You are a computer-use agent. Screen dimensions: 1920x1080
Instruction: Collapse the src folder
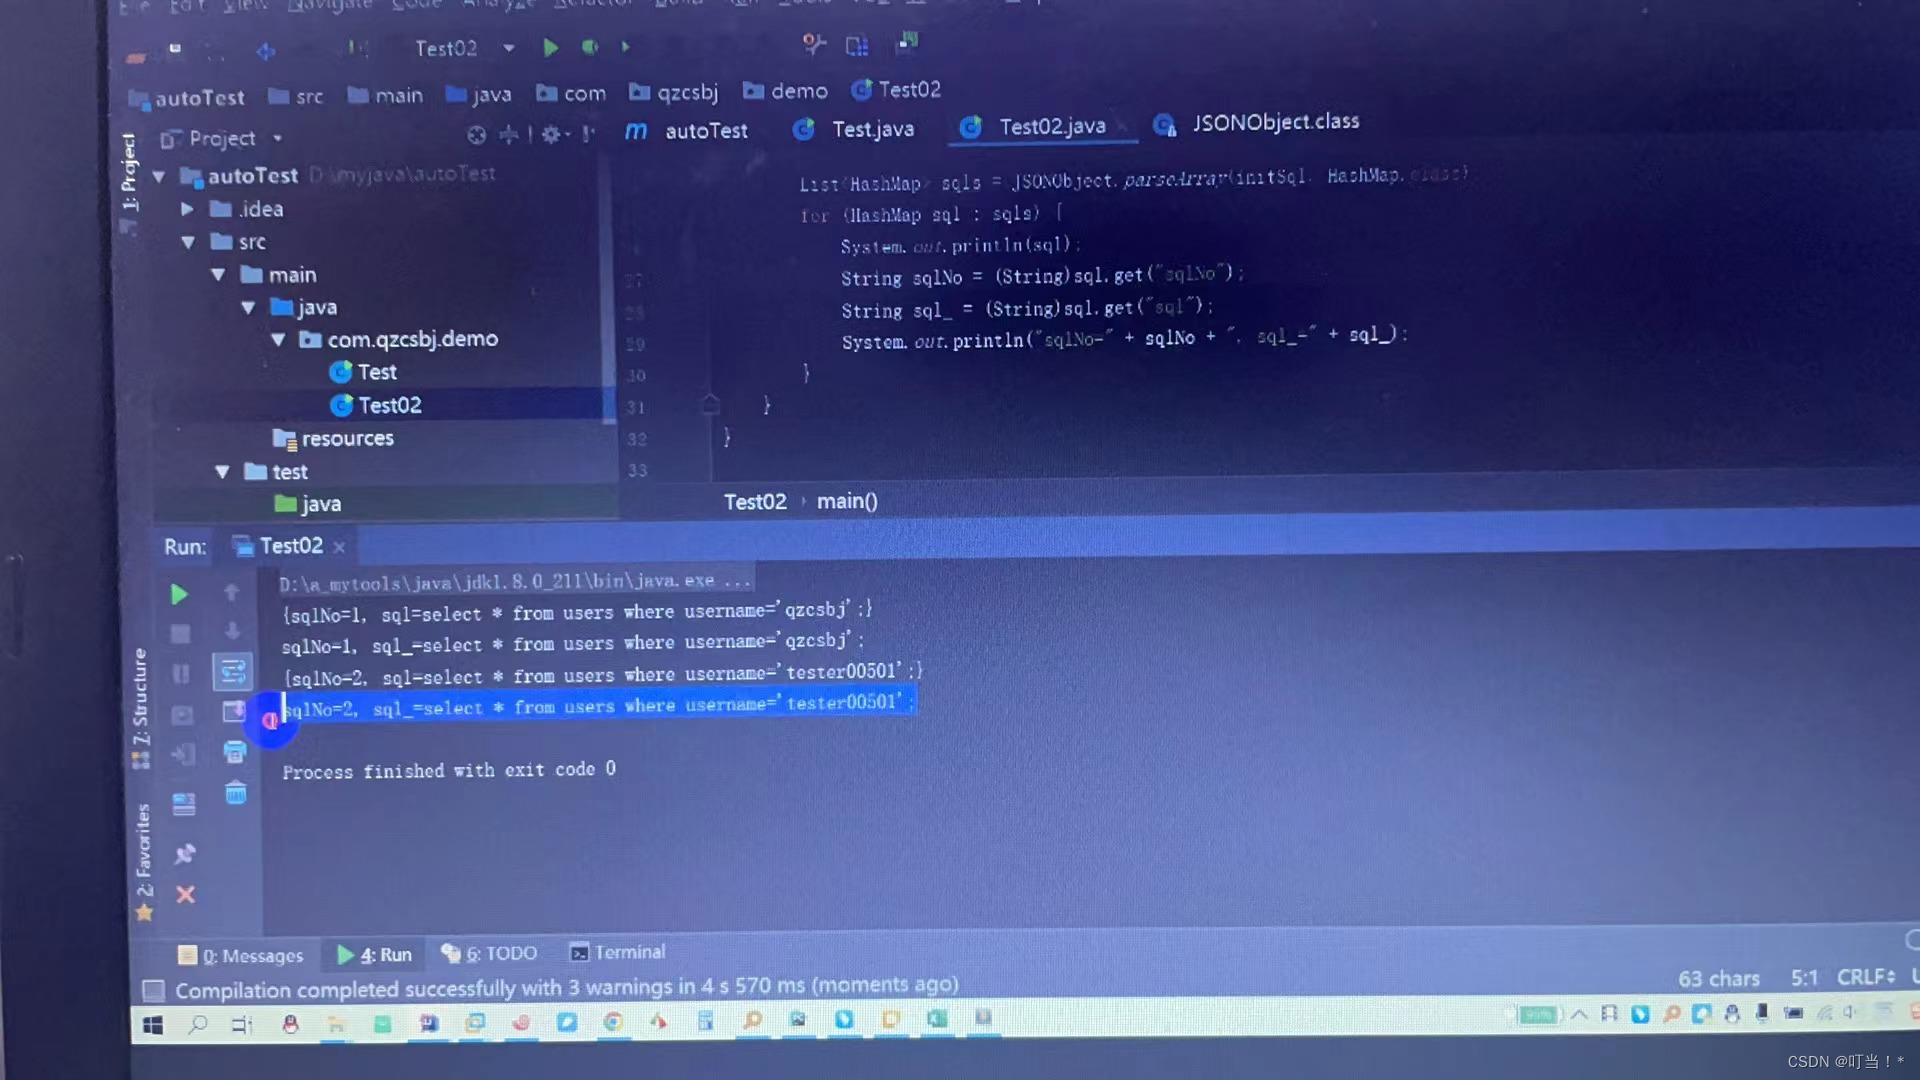pyautogui.click(x=188, y=242)
